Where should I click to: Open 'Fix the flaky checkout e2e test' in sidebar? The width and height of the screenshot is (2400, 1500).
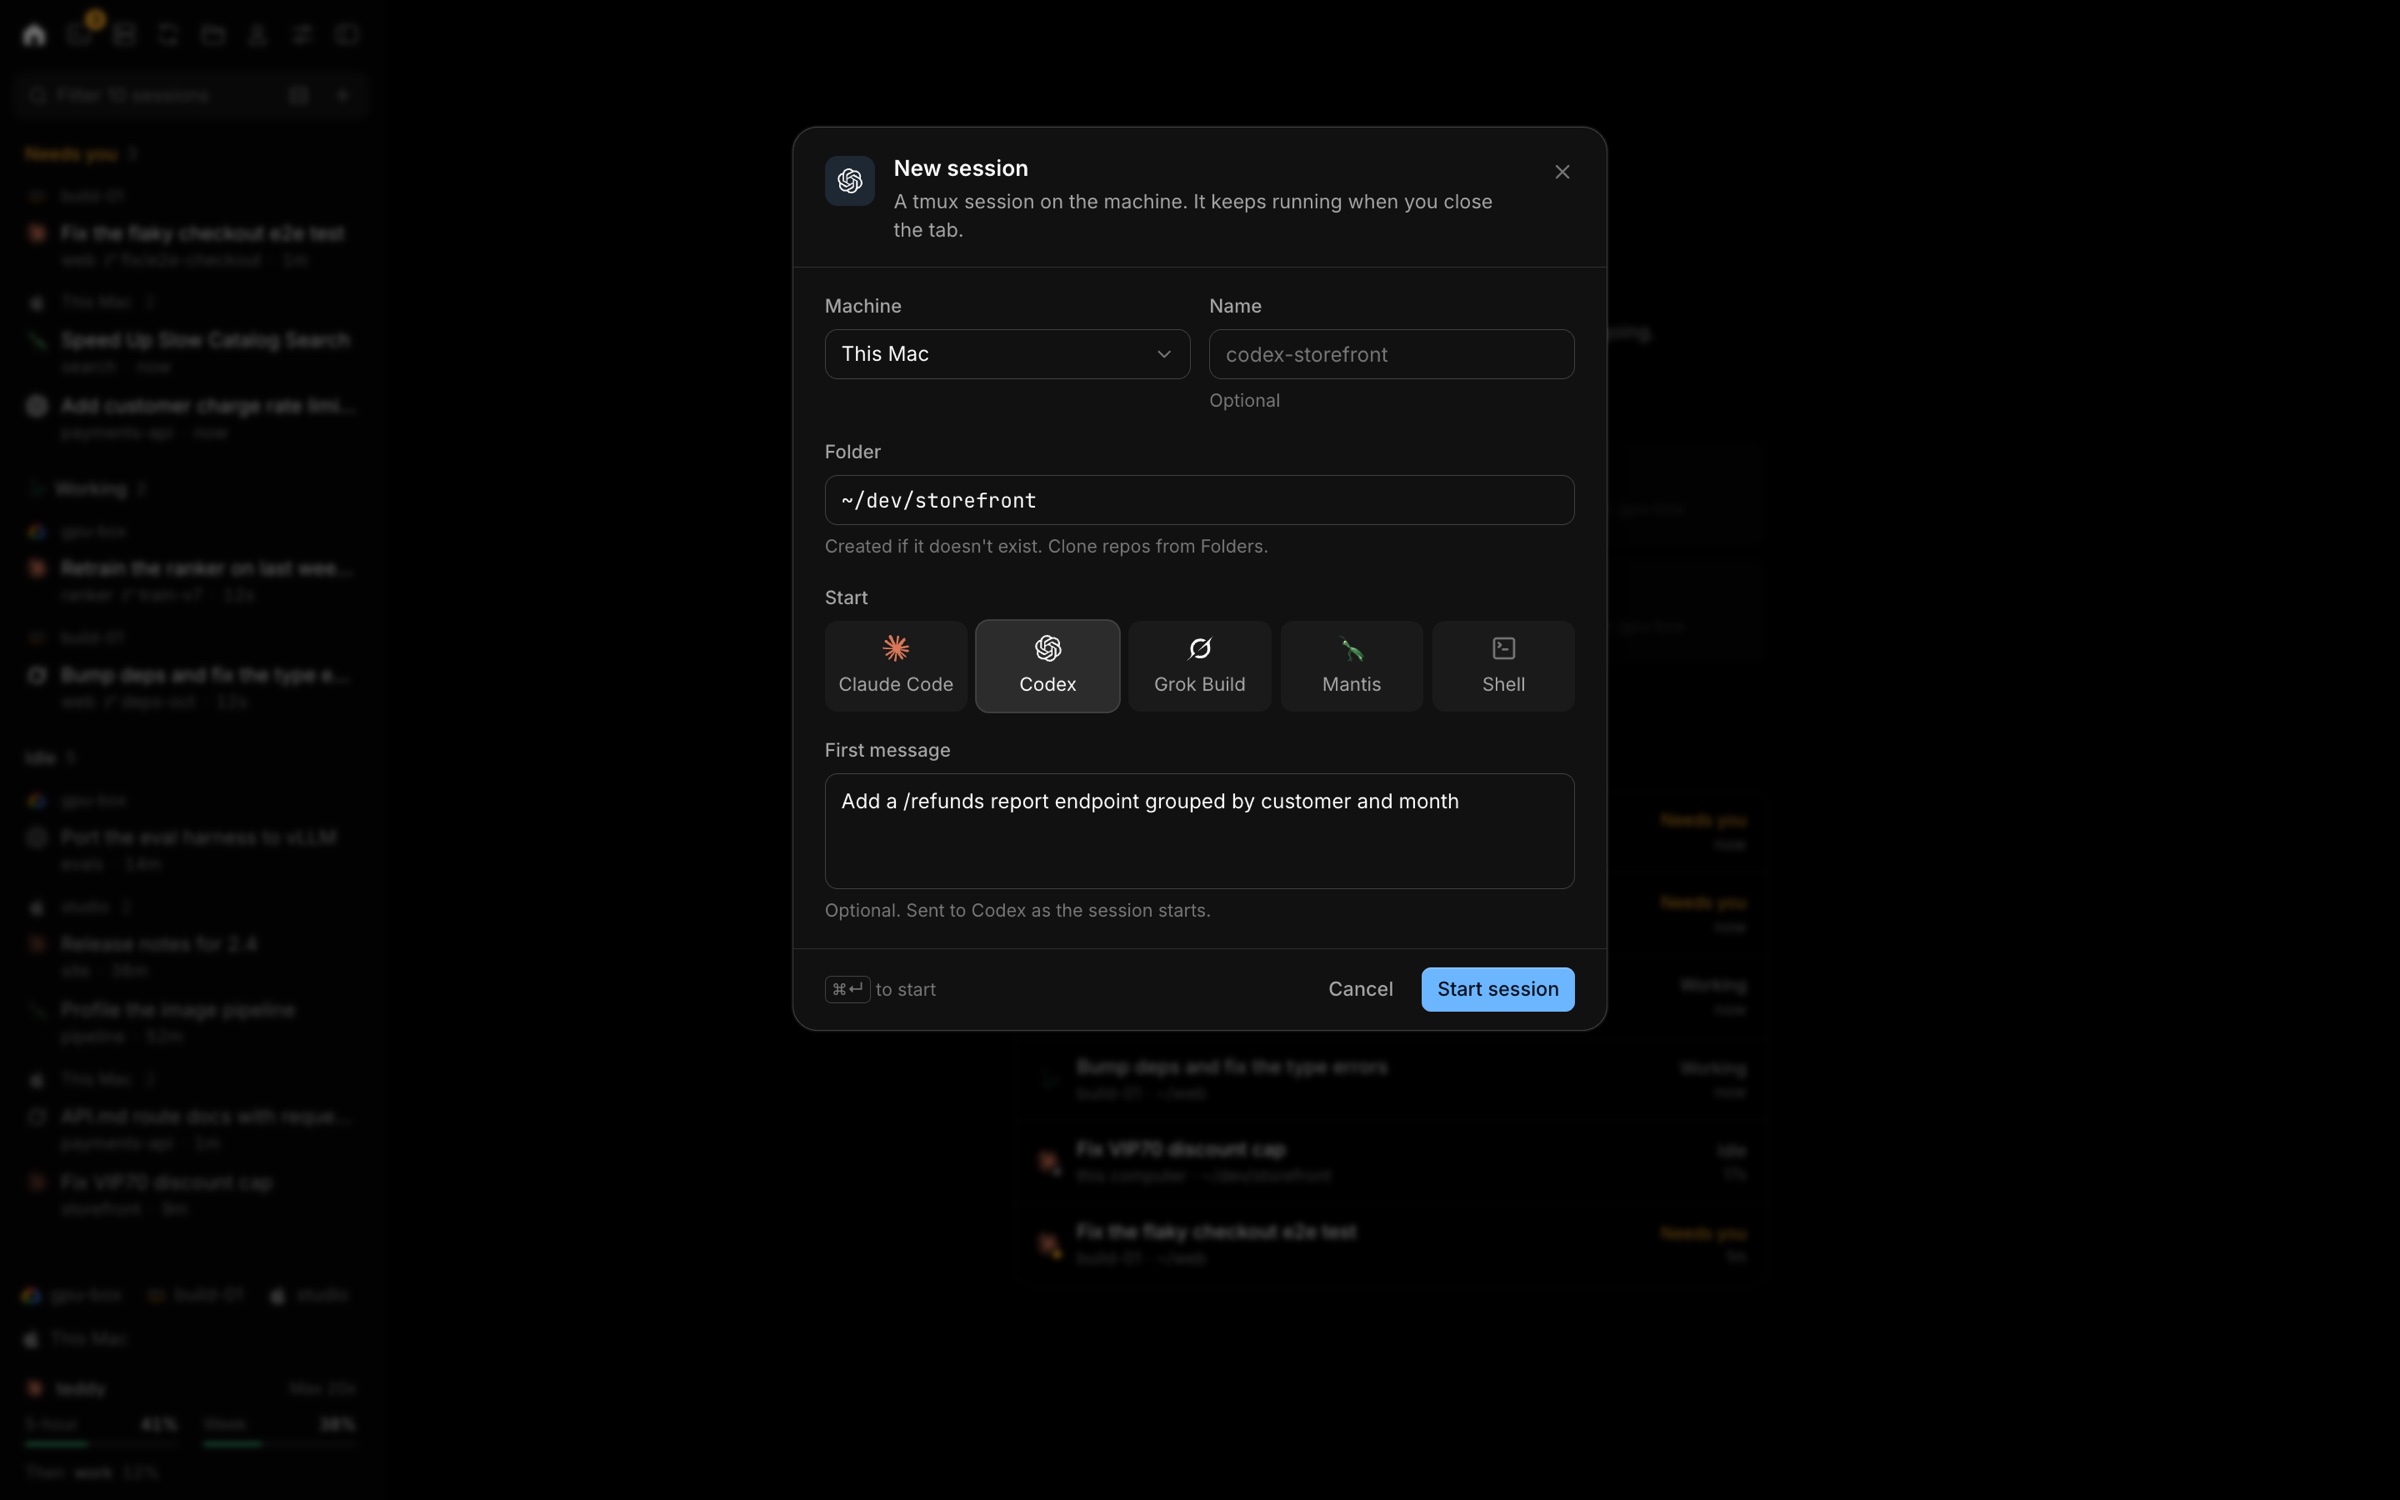(x=190, y=245)
